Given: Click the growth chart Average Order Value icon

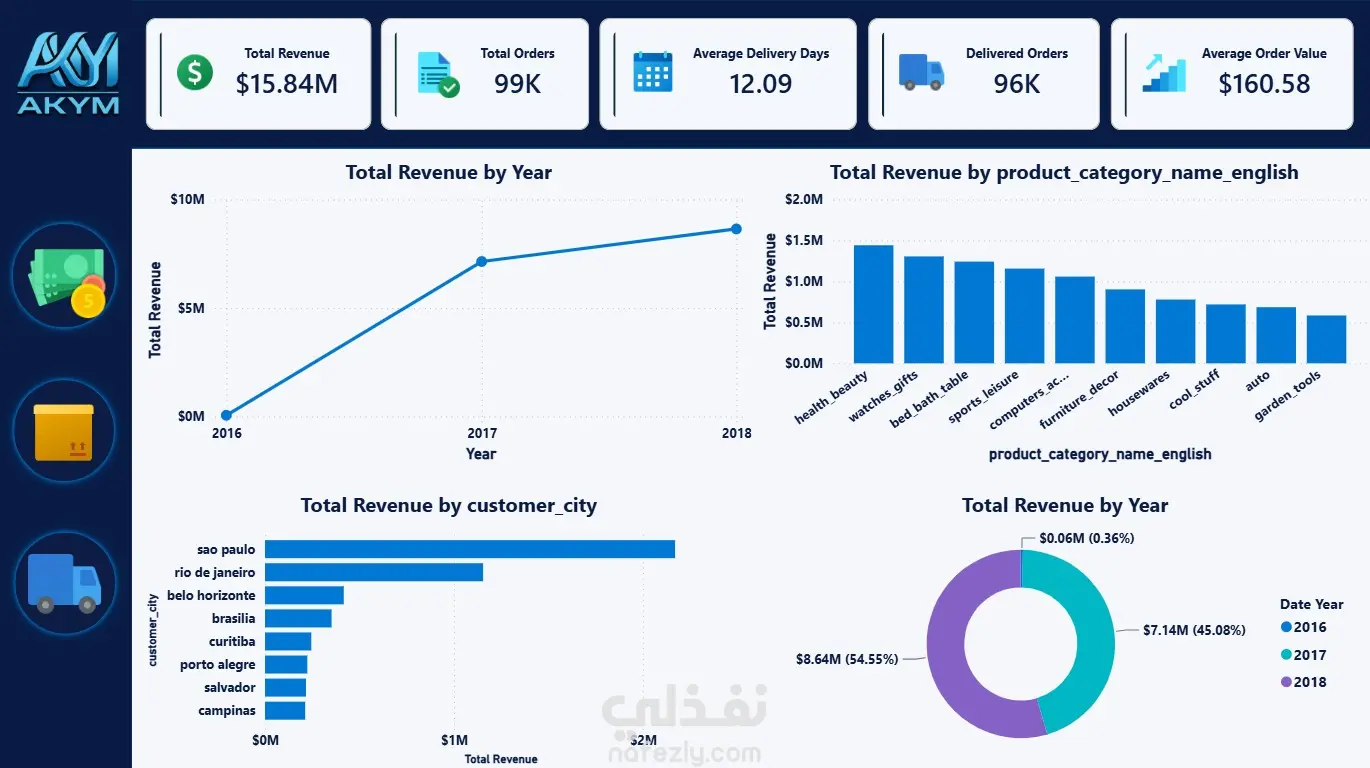Looking at the screenshot, I should 1164,73.
